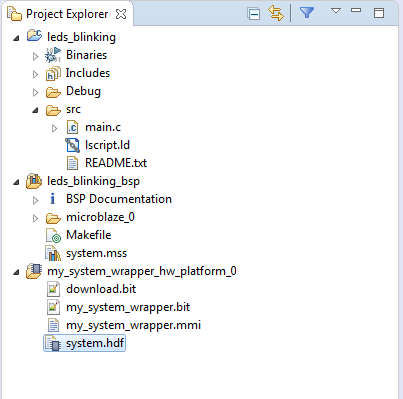Select the BSP Documentation label
403x399 pixels.
[x=119, y=199]
